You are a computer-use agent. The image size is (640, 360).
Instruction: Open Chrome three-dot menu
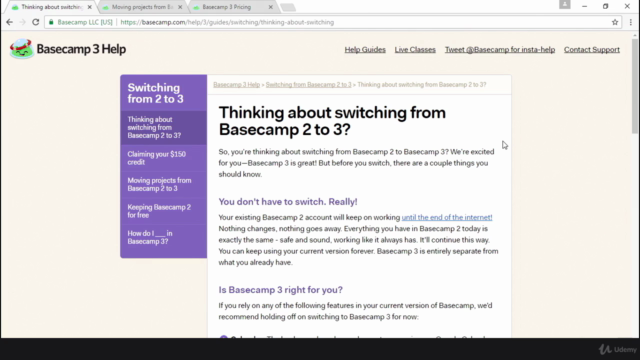pyautogui.click(x=631, y=22)
